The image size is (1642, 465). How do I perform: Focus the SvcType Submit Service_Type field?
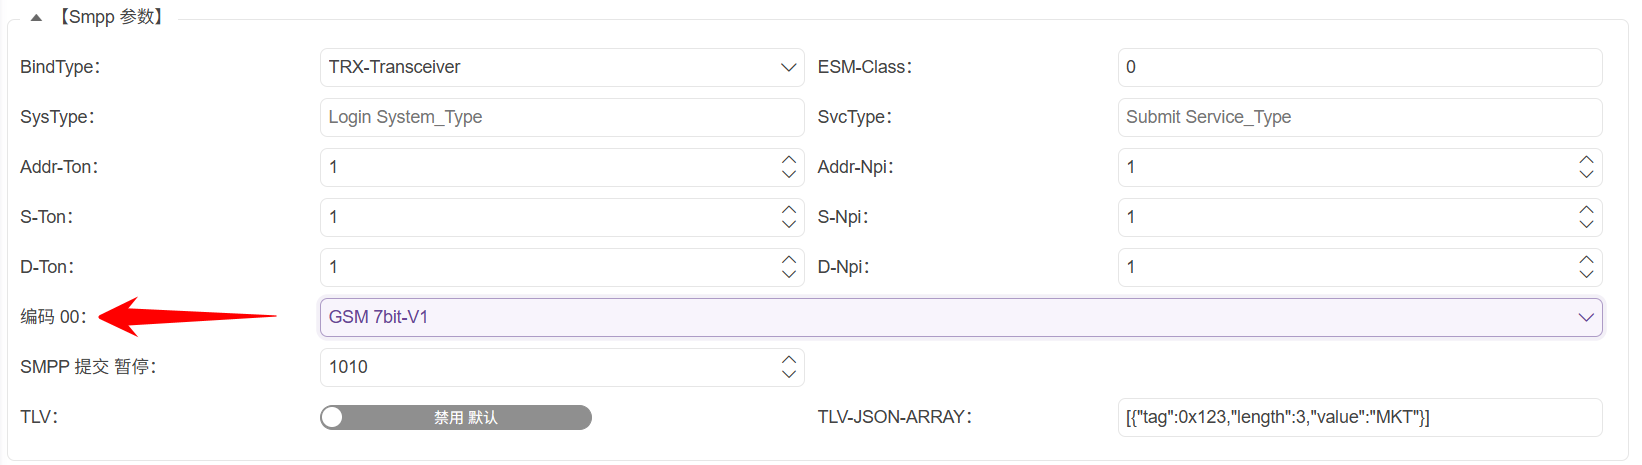1359,117
